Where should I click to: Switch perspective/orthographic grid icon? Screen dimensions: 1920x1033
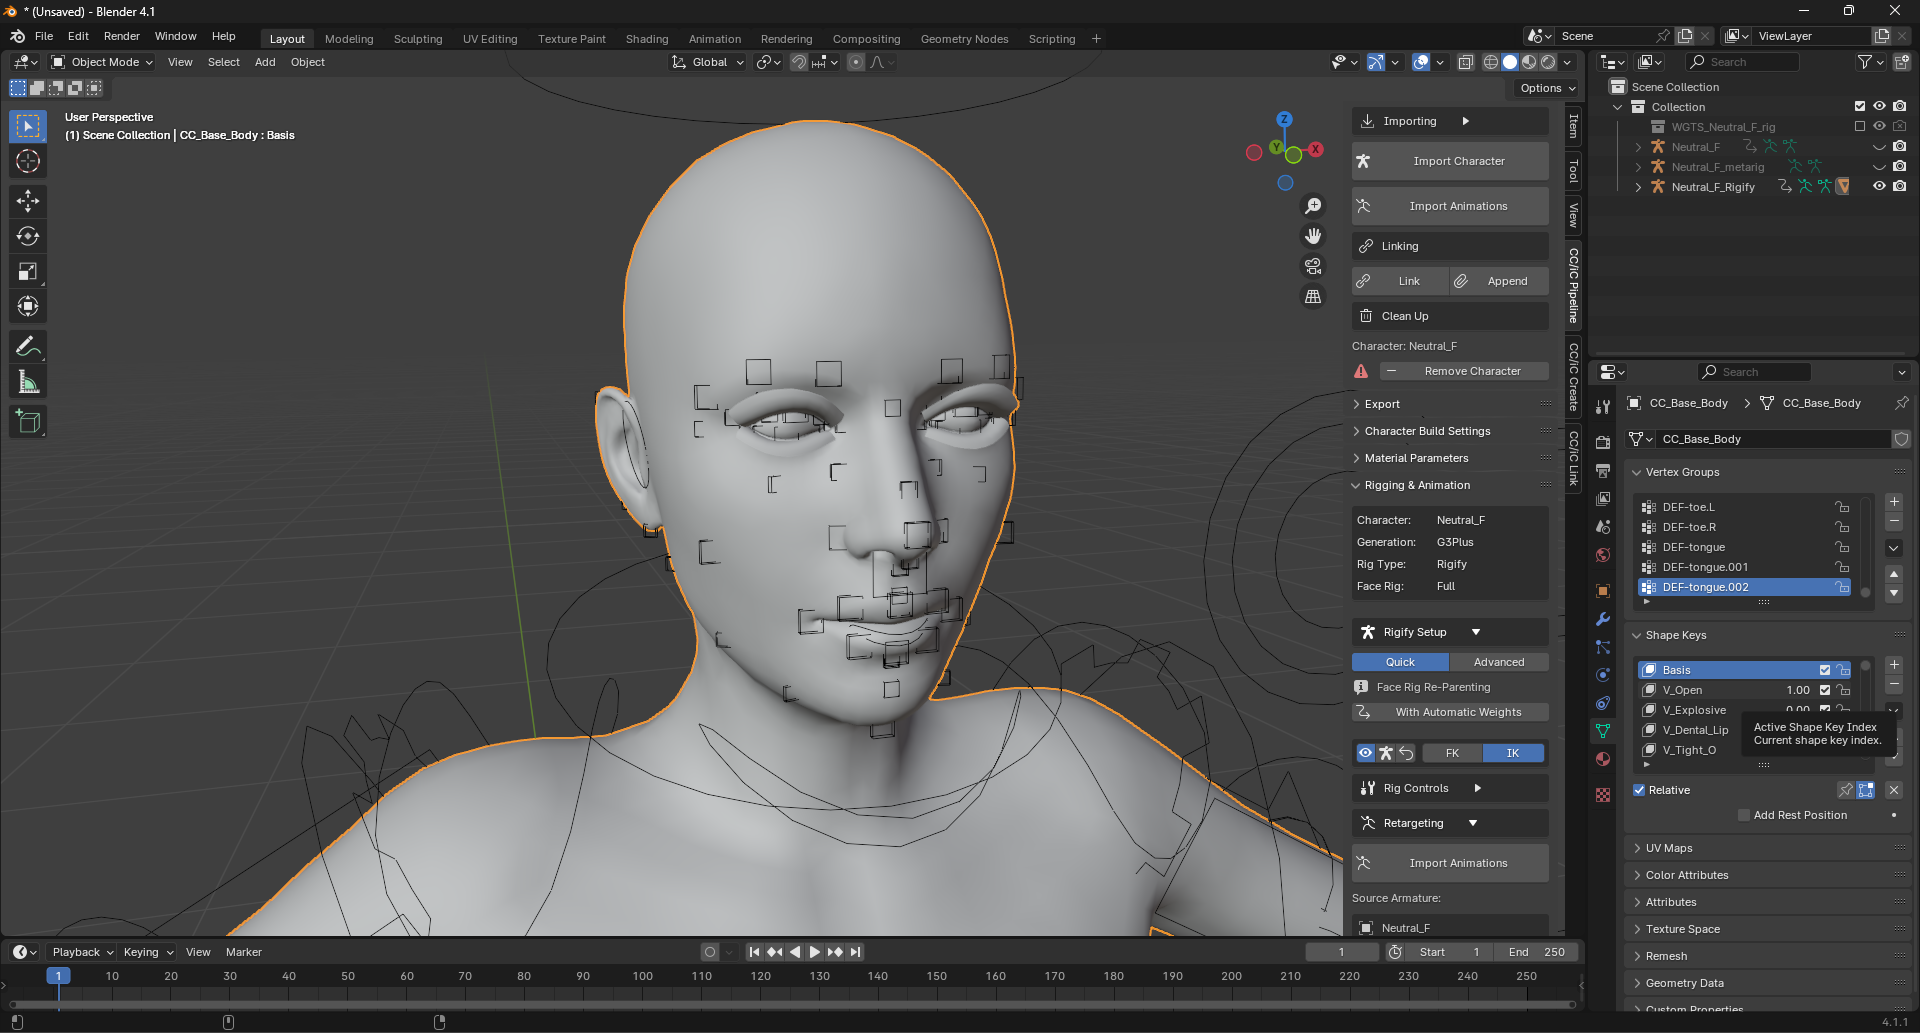pos(1313,296)
